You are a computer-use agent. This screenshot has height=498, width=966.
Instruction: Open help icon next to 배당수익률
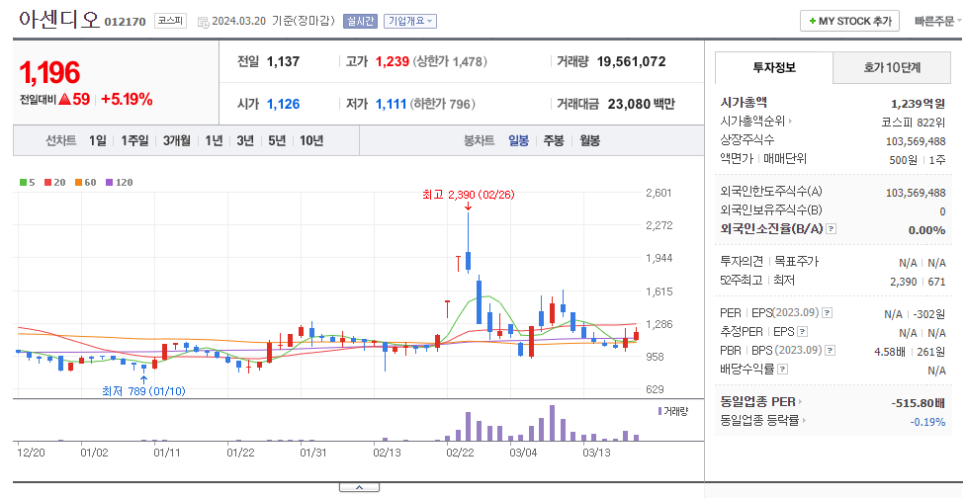pos(782,369)
